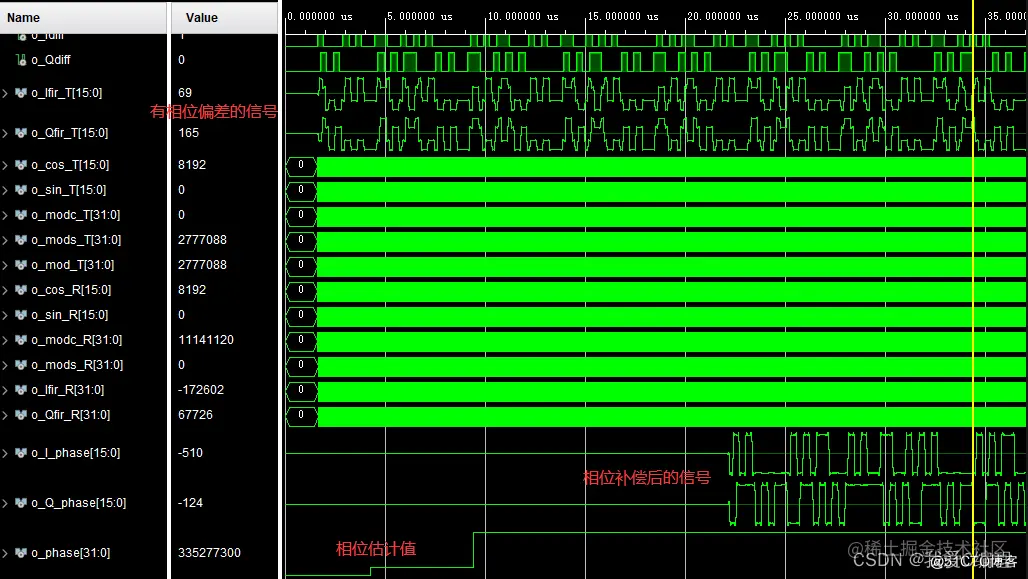Click the bus icon of o_Ifir_R[31:0]
This screenshot has height=579, width=1028.
21,390
